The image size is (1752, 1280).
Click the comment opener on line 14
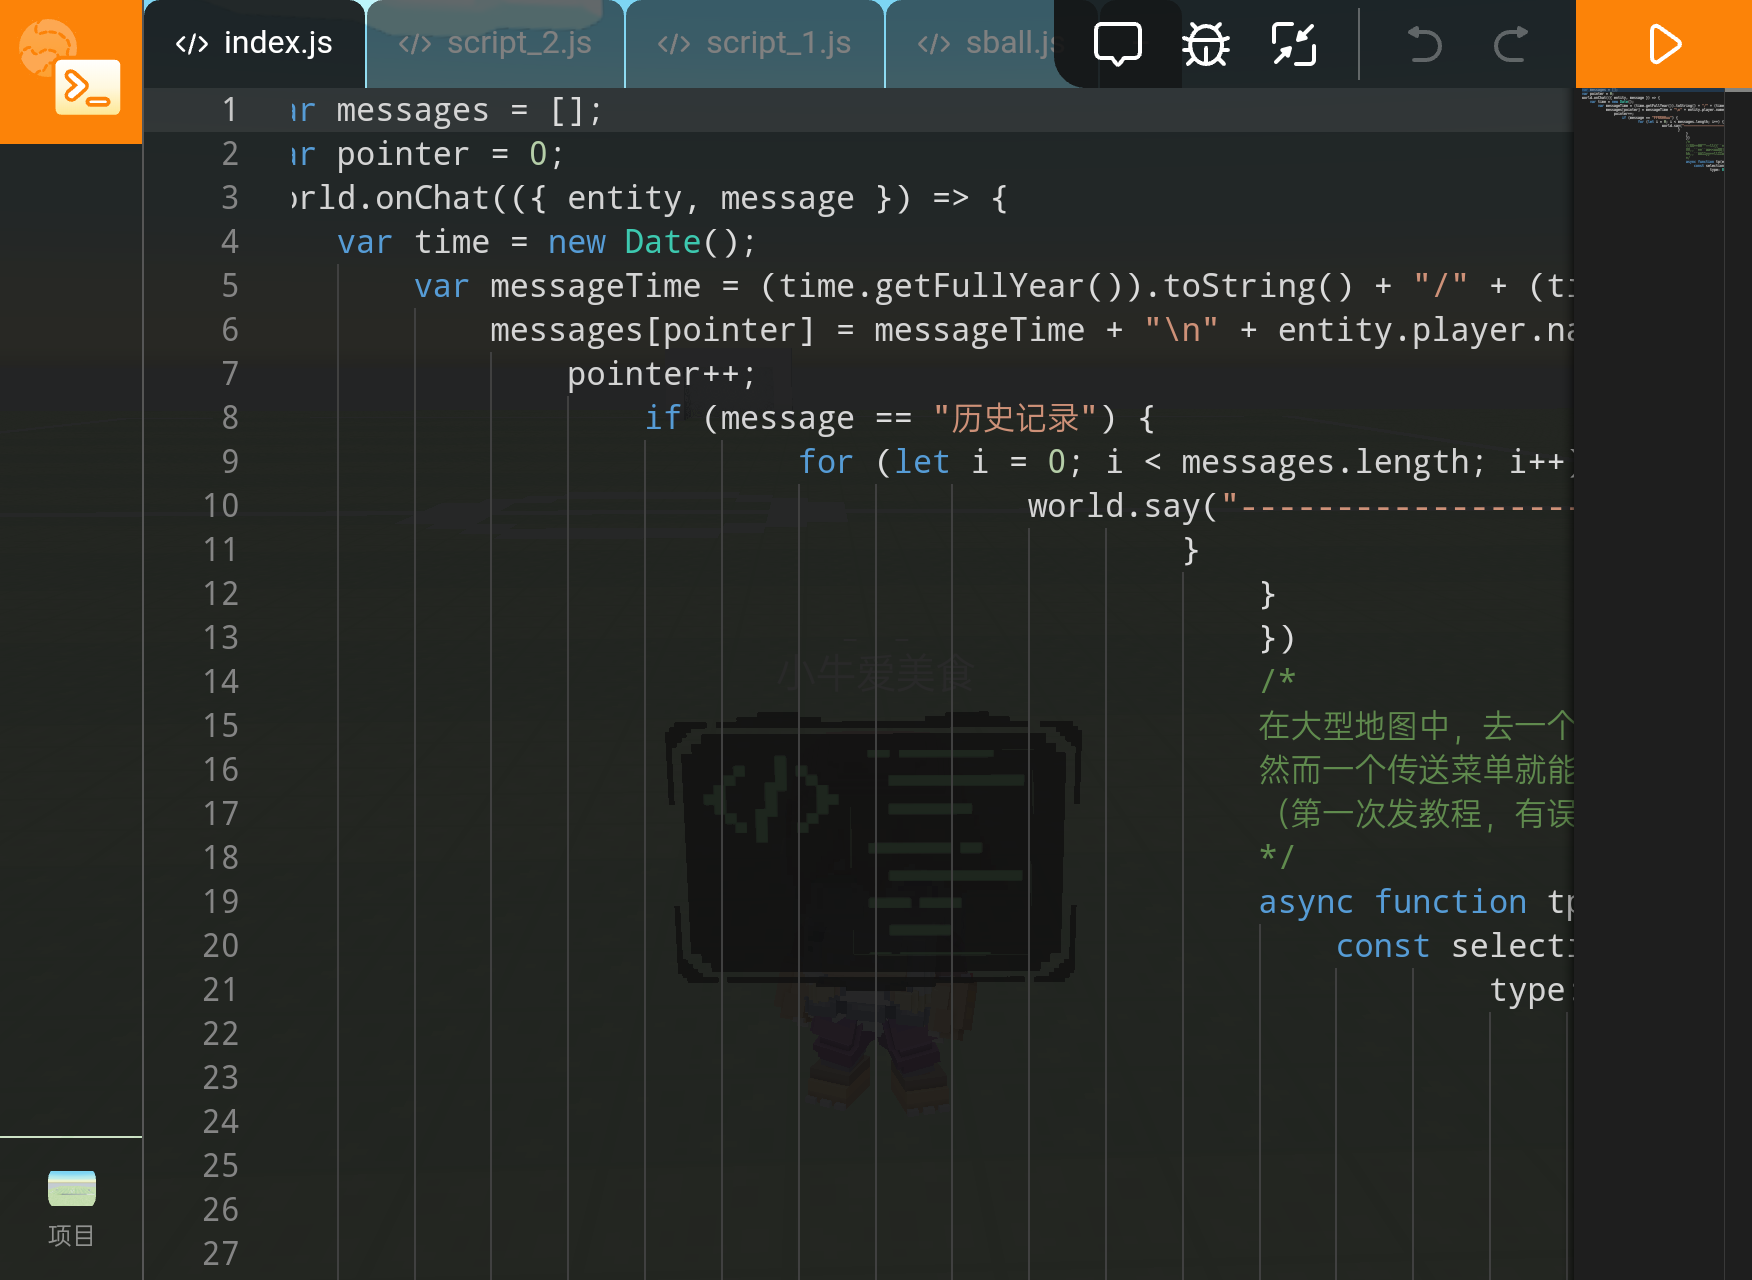[1278, 682]
